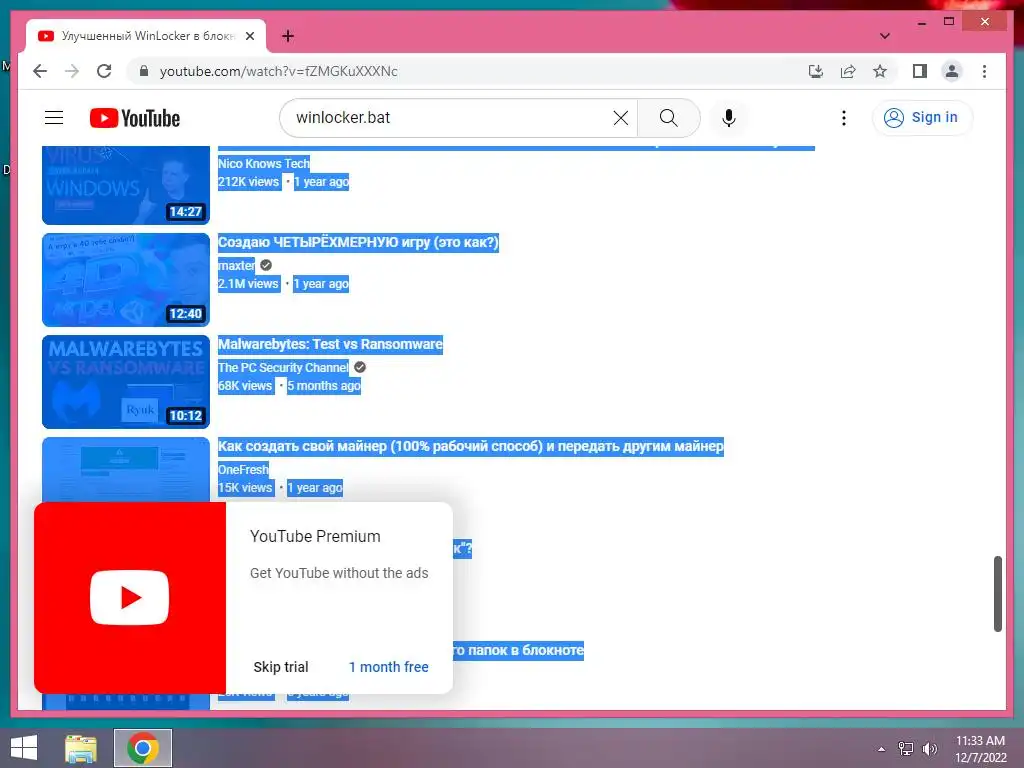The image size is (1024, 768).
Task: Open File Explorer from taskbar
Action: point(81,748)
